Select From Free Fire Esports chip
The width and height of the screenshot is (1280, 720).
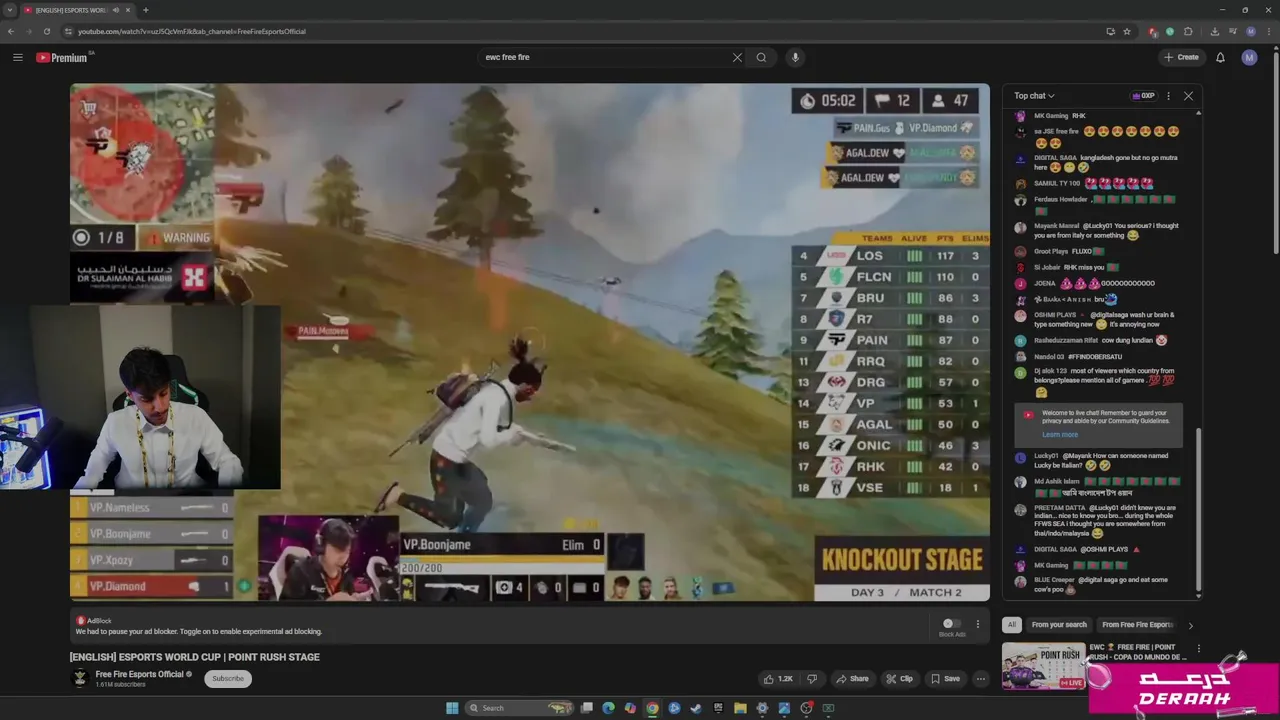pyautogui.click(x=1138, y=625)
